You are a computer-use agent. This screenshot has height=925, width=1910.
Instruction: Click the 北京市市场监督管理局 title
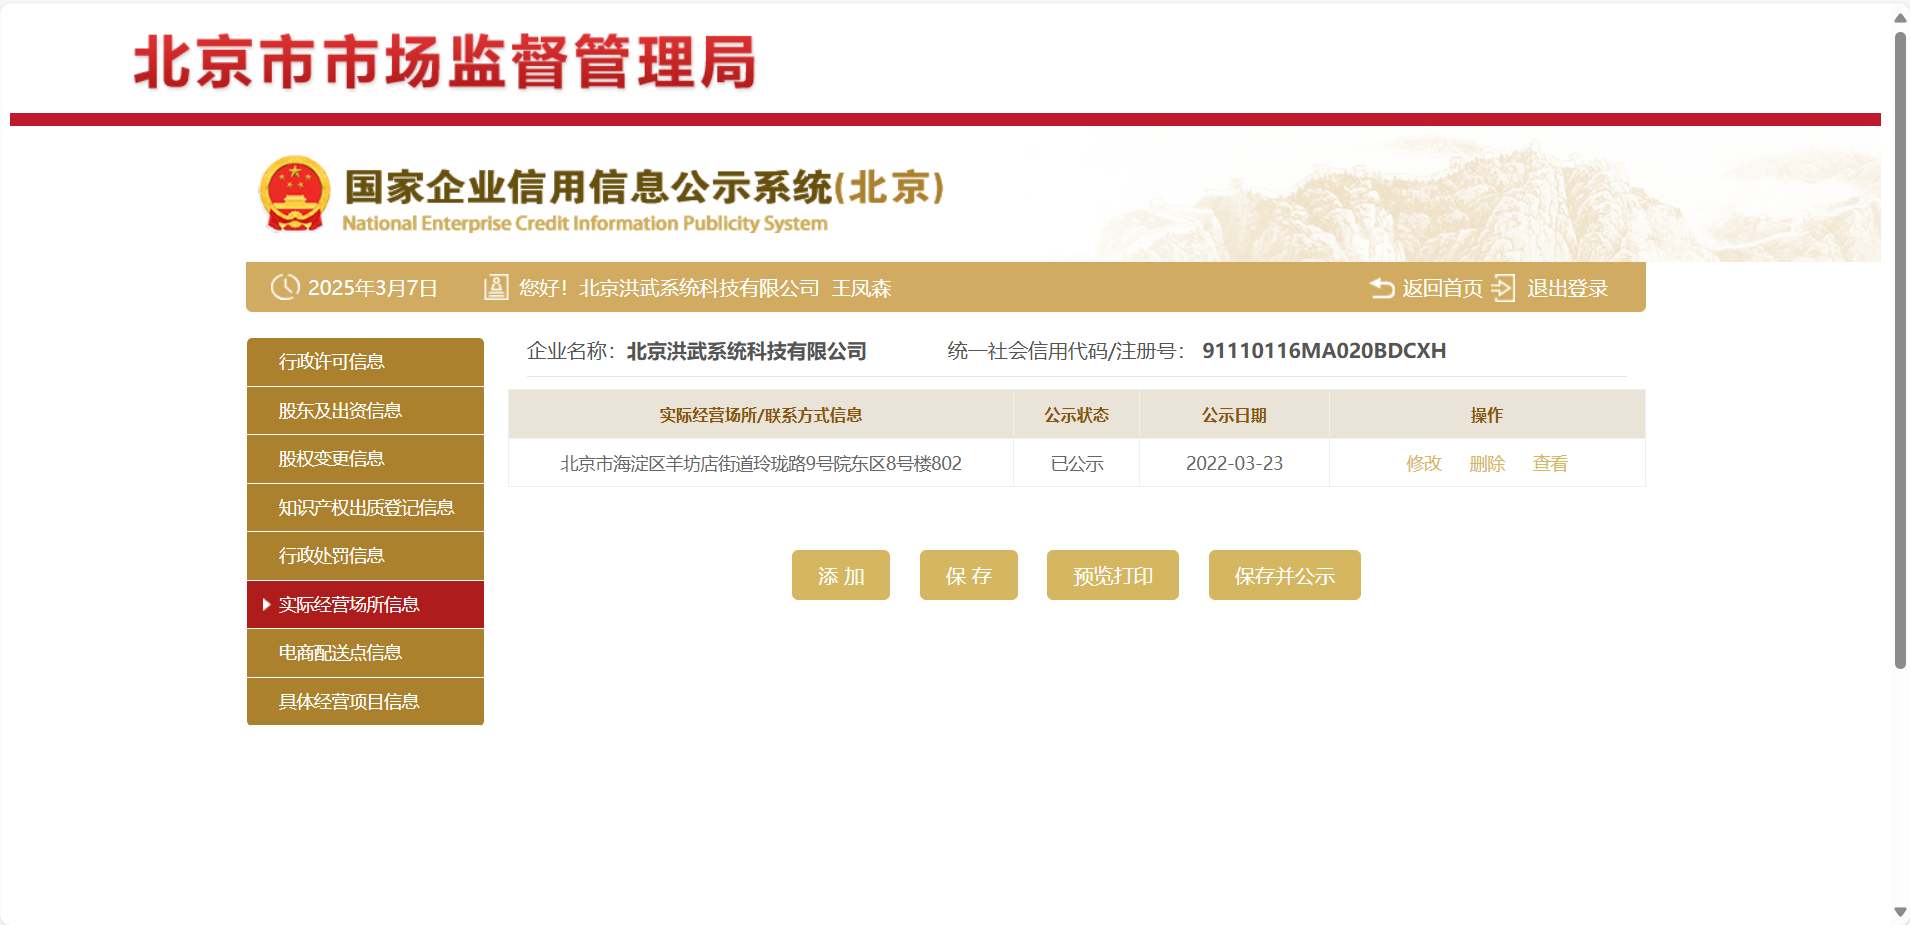click(x=445, y=62)
